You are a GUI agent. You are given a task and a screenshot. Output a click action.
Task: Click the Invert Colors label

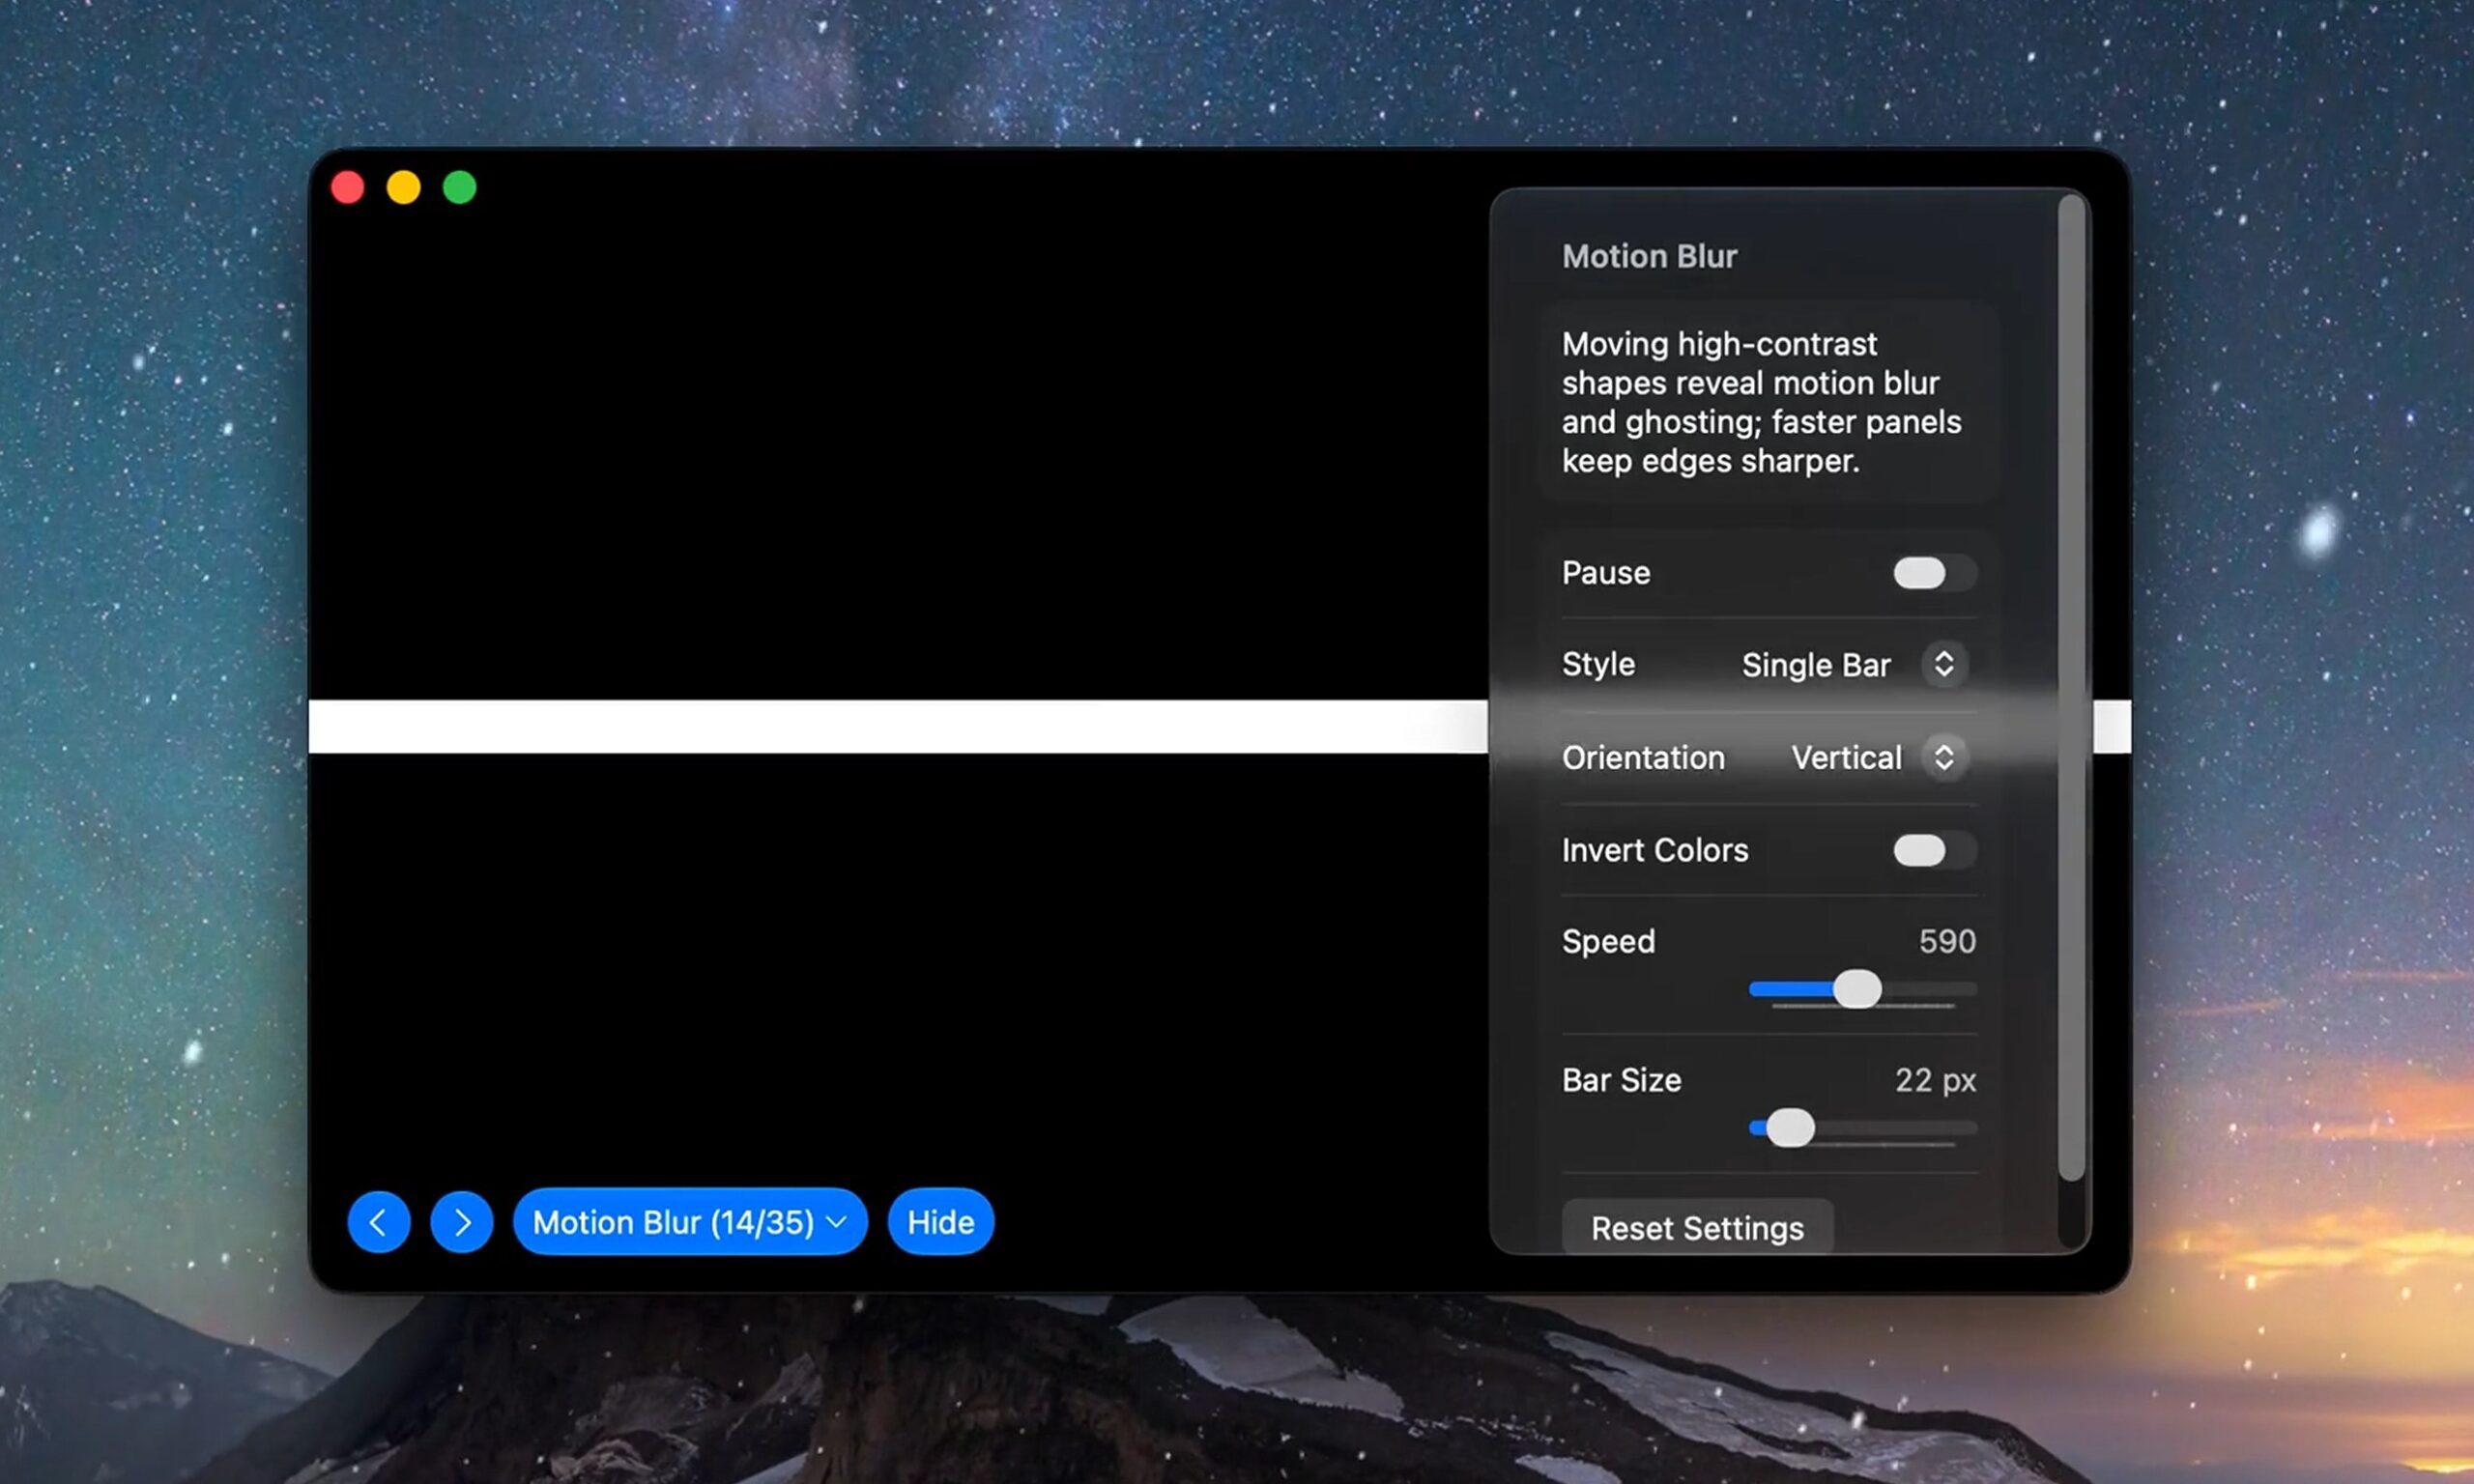(1655, 850)
